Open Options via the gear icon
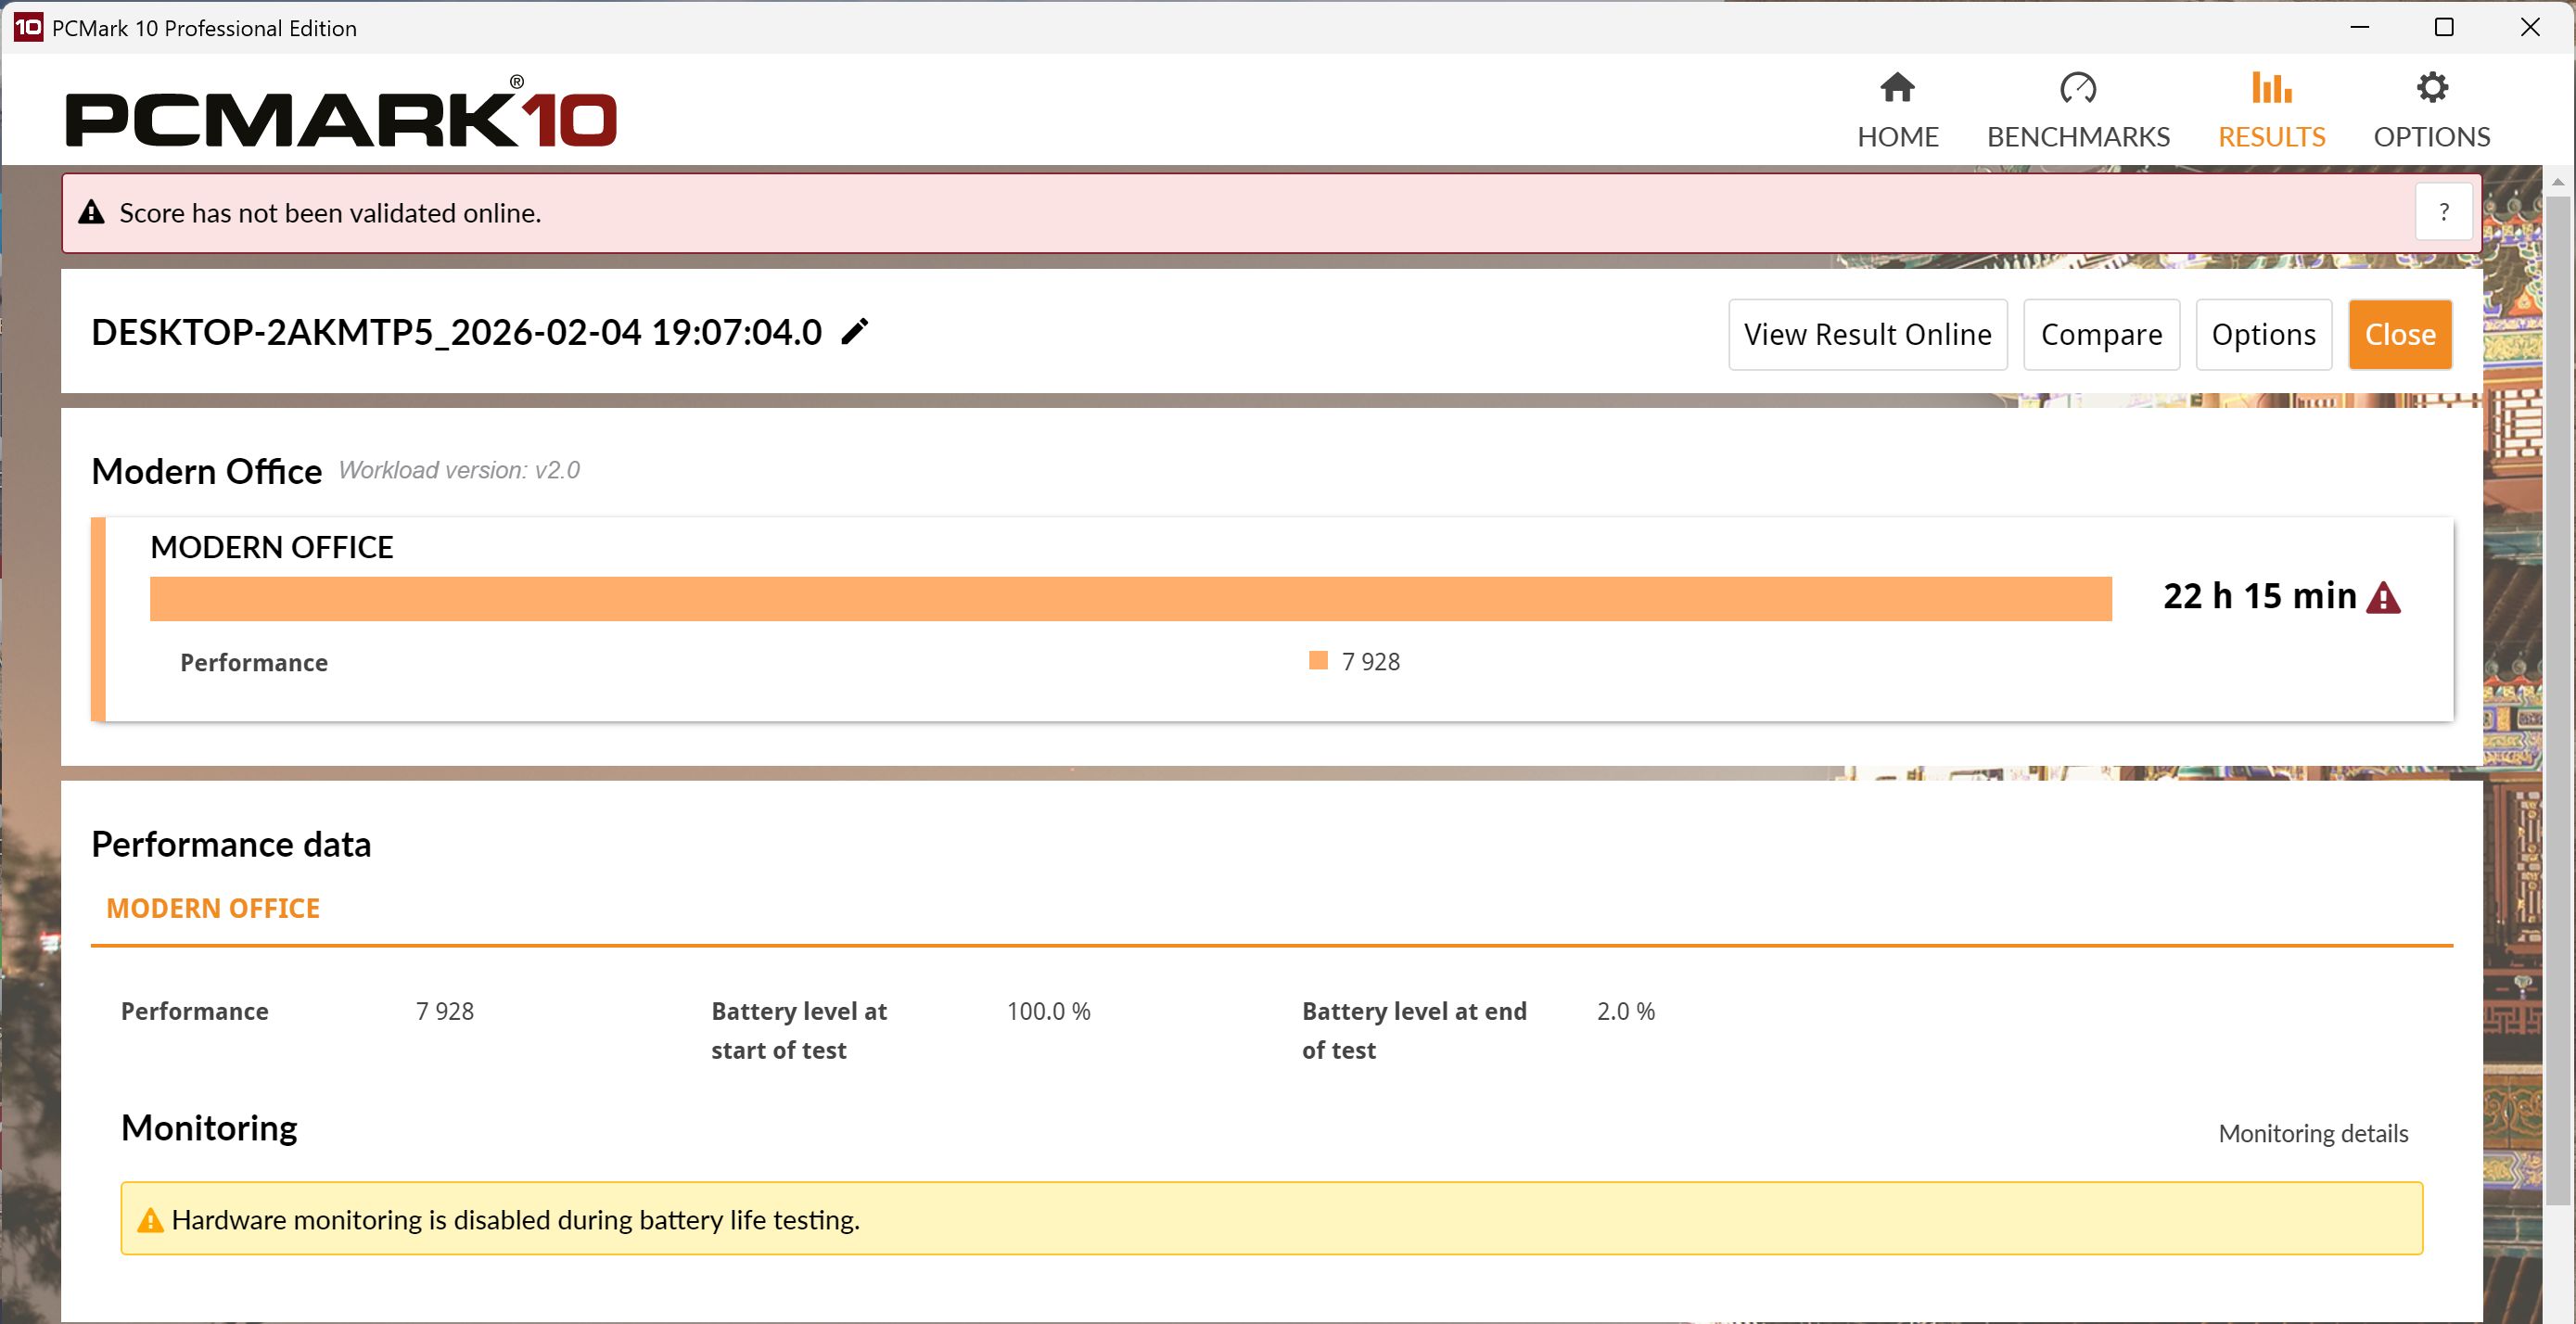The width and height of the screenshot is (2576, 1324). (2431, 88)
